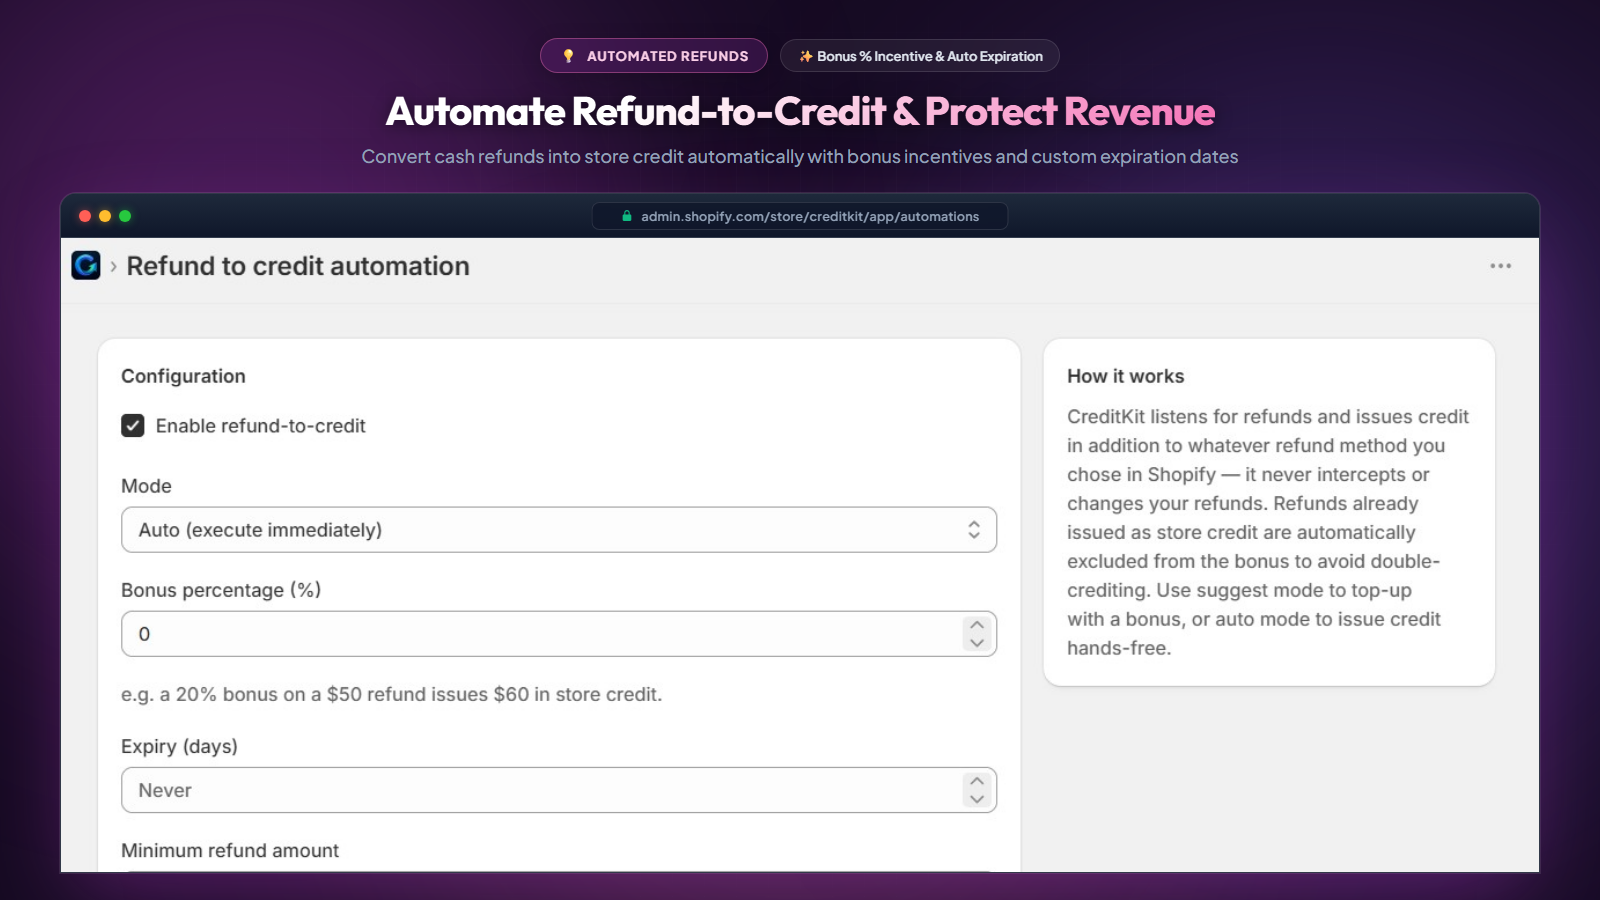Click the Minimum refund amount label

(x=230, y=850)
